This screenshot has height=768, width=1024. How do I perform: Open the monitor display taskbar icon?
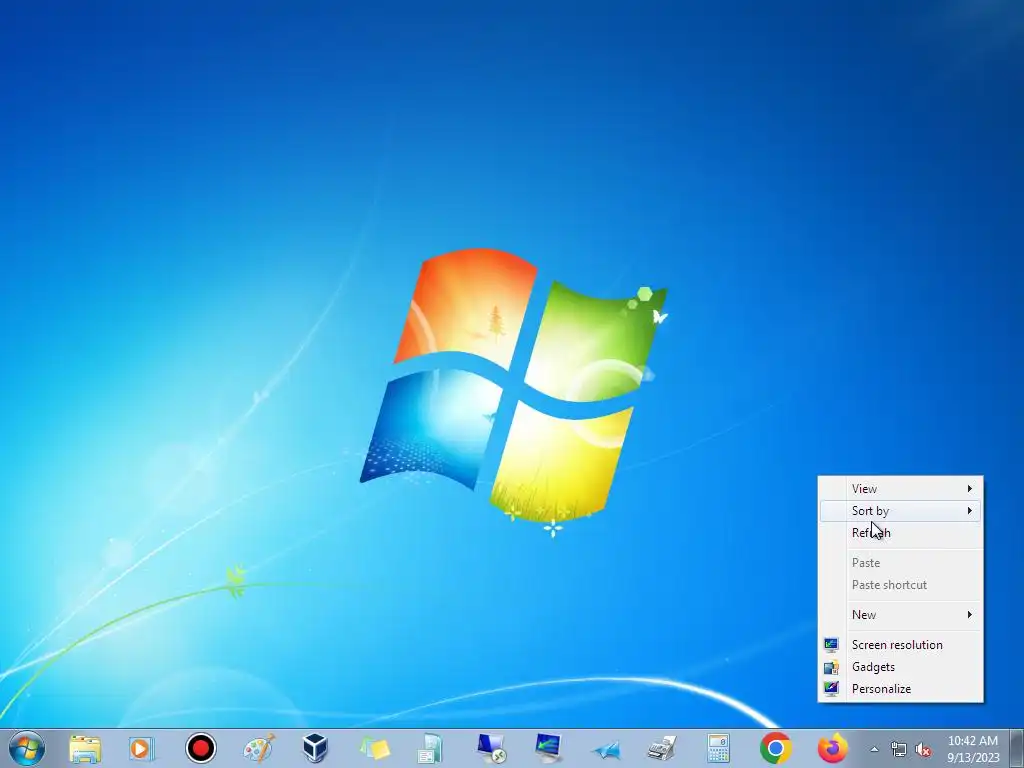[547, 748]
